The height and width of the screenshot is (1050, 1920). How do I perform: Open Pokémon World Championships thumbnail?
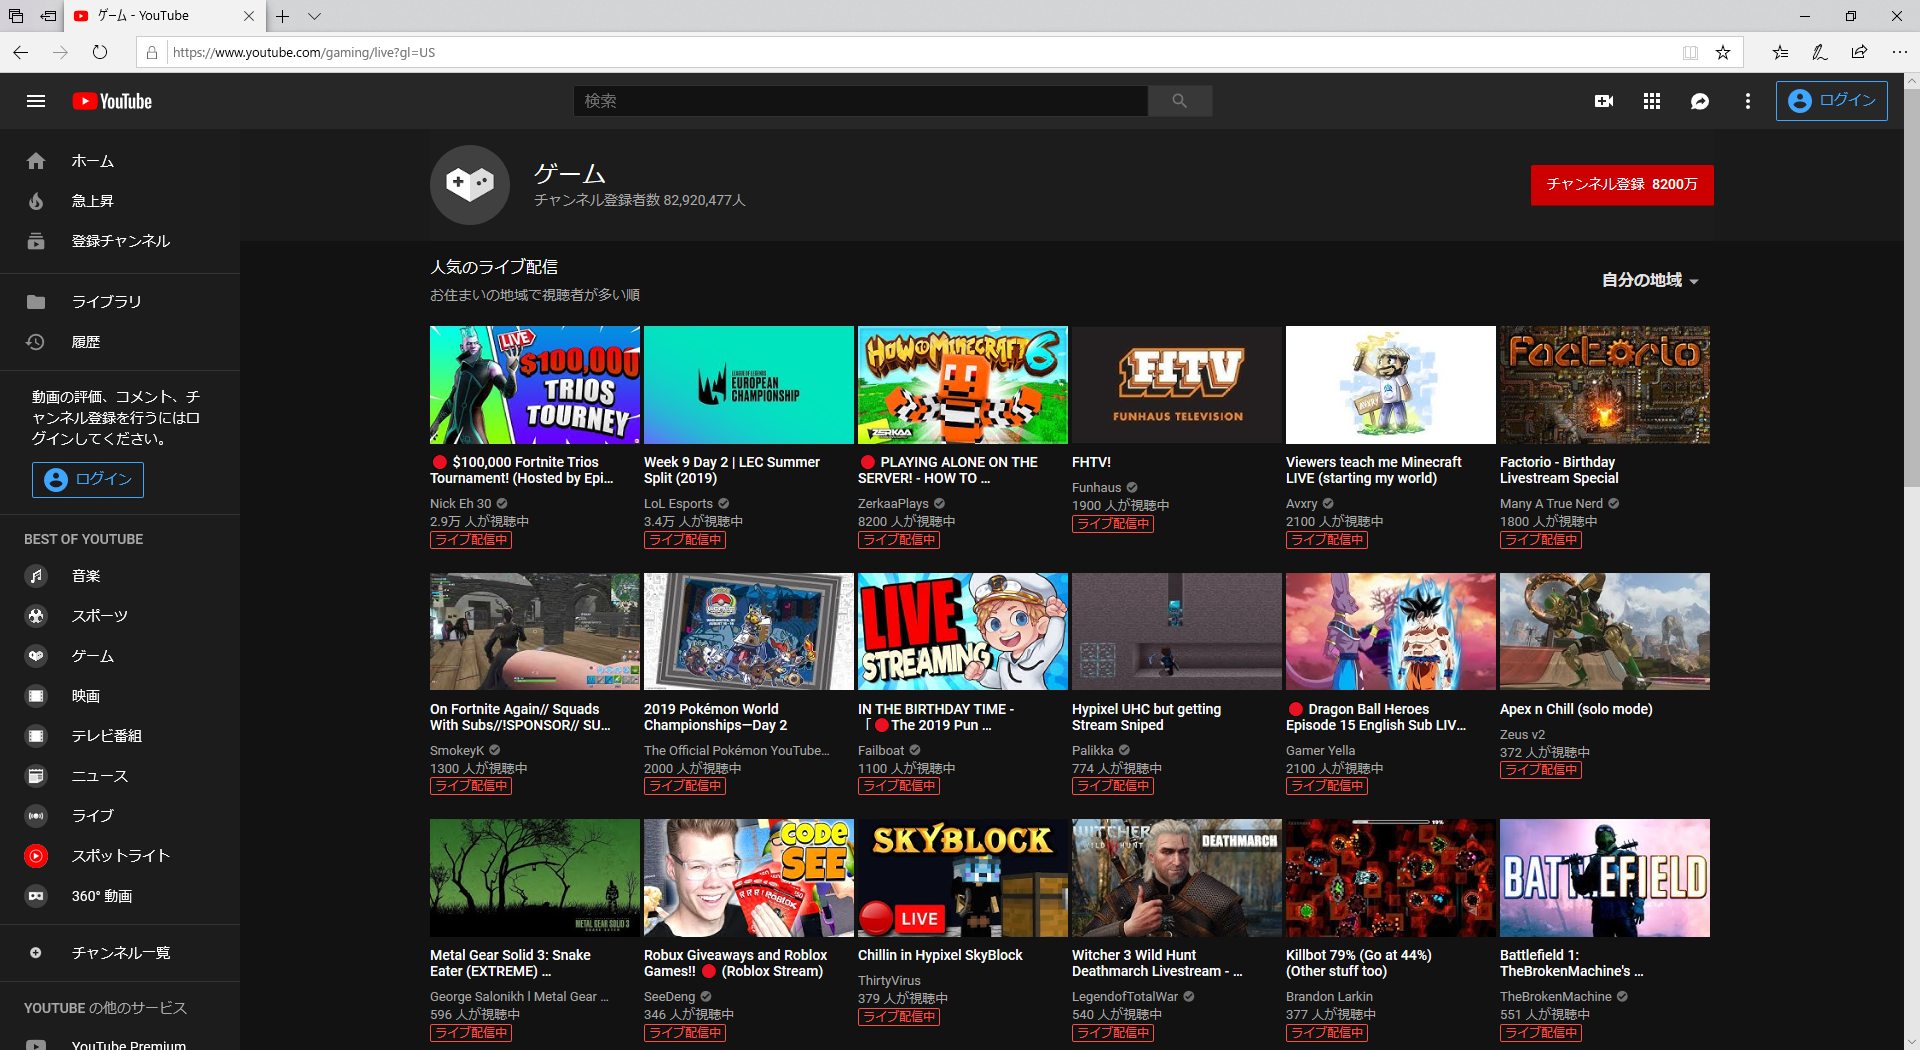click(749, 631)
